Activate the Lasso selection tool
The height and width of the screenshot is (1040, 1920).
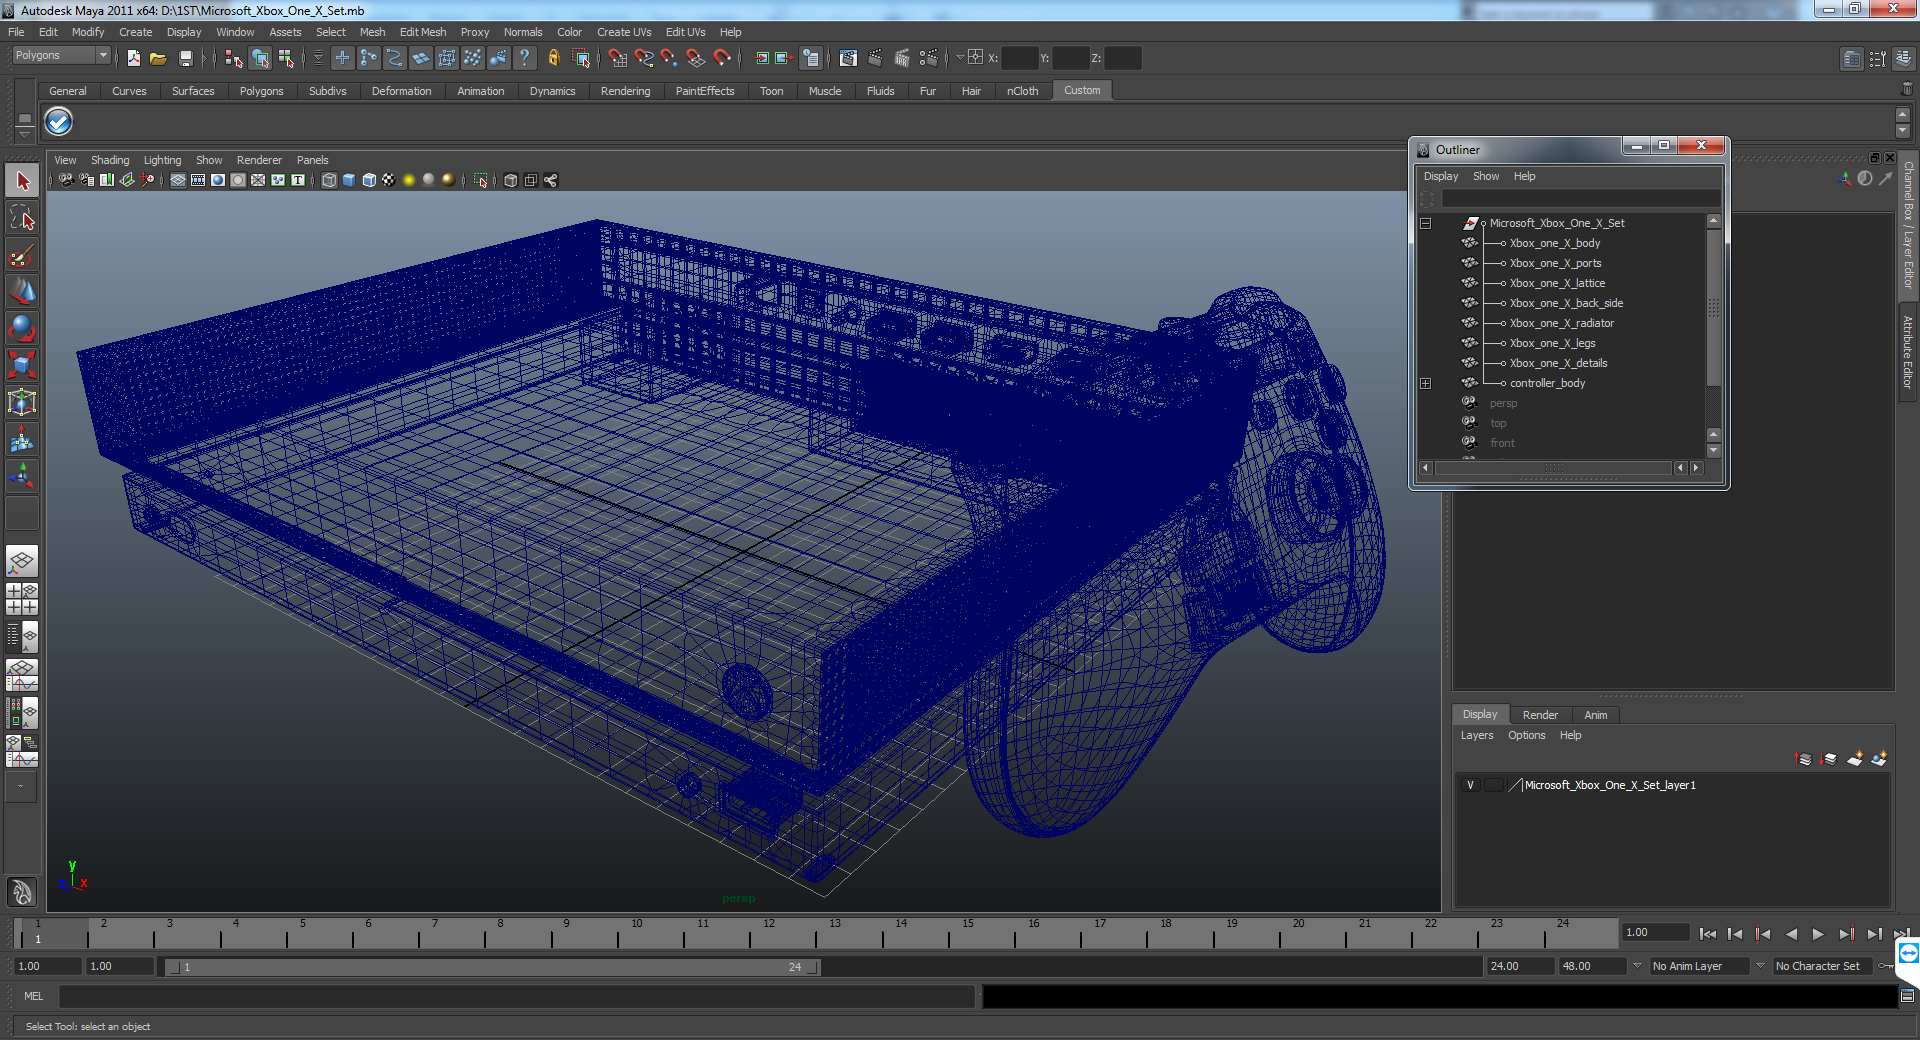pos(22,218)
